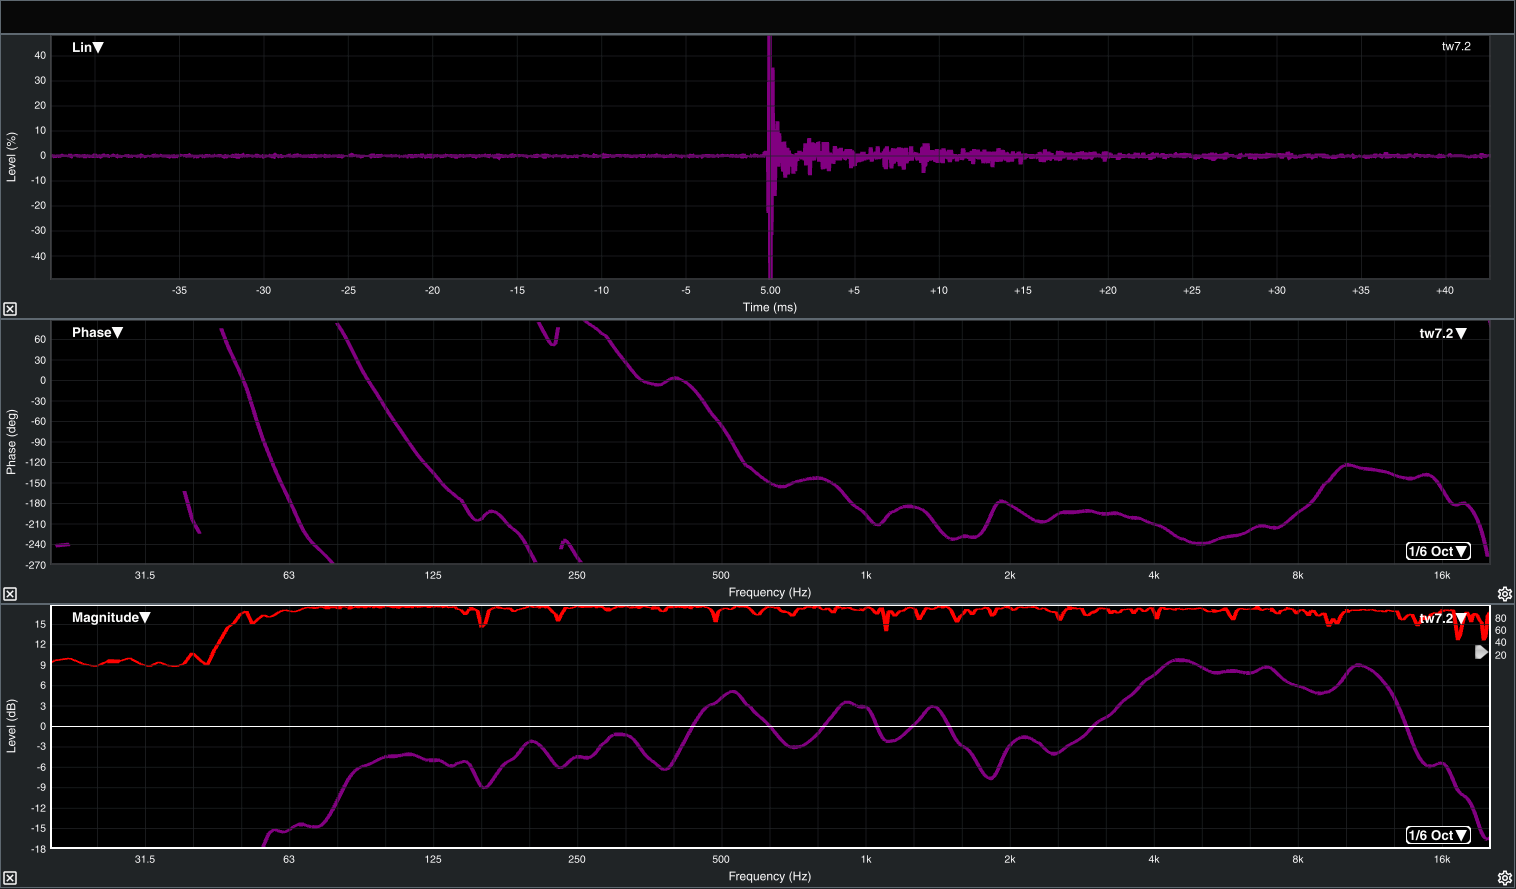Image resolution: width=1516 pixels, height=889 pixels.
Task: Close the Phase graph pane
Action: click(x=10, y=594)
